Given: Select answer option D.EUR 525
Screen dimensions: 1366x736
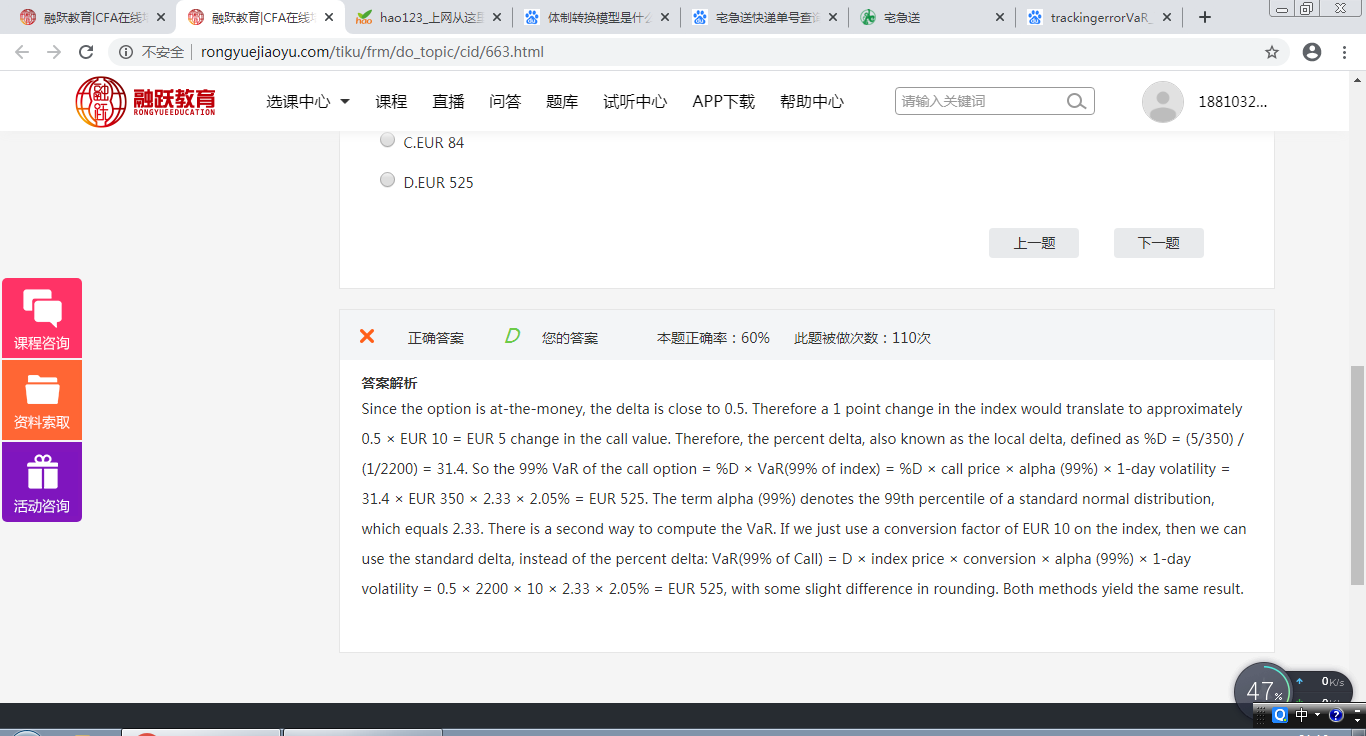Looking at the screenshot, I should 388,180.
